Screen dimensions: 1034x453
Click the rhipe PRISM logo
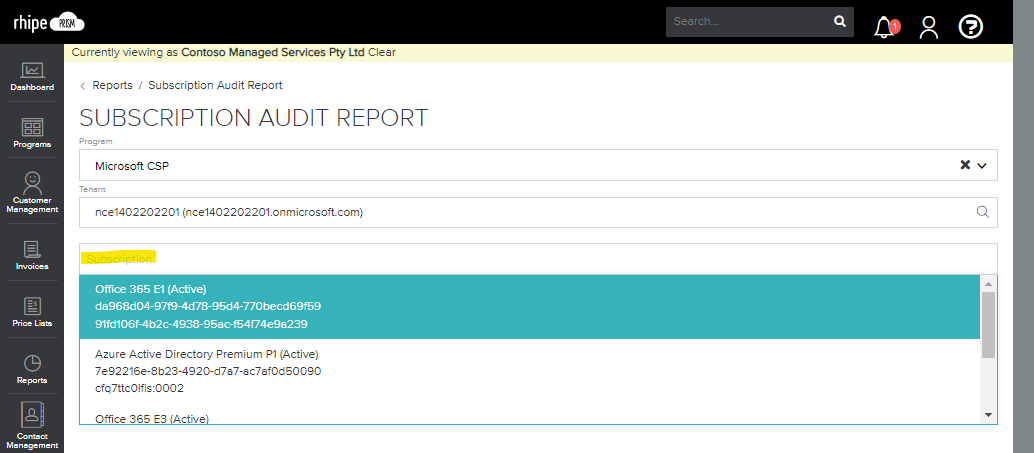click(x=49, y=22)
